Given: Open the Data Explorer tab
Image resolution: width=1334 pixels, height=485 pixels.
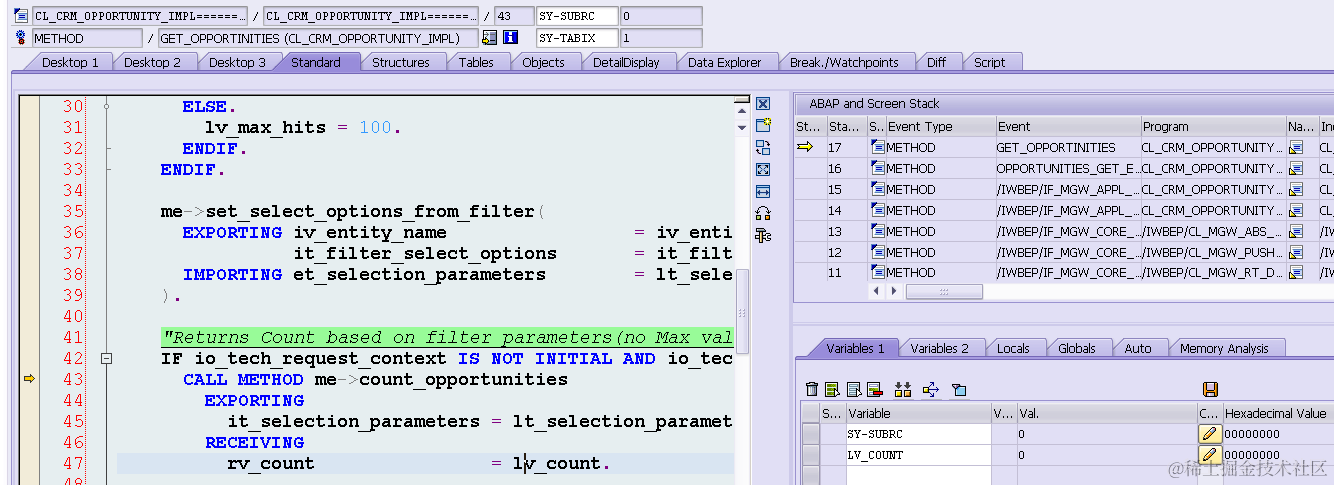Looking at the screenshot, I should pyautogui.click(x=725, y=62).
